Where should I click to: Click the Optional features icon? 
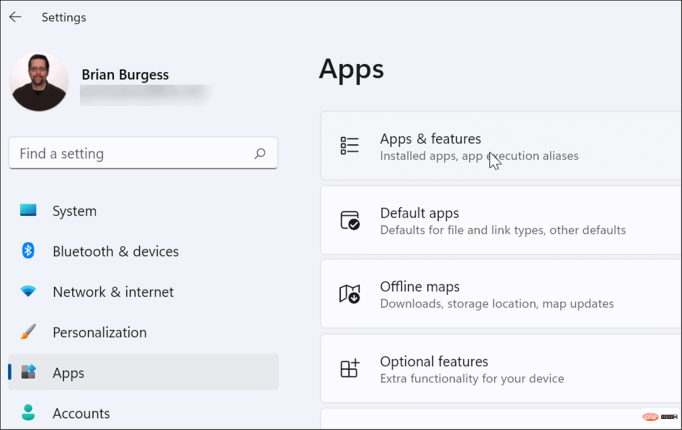[x=350, y=368]
